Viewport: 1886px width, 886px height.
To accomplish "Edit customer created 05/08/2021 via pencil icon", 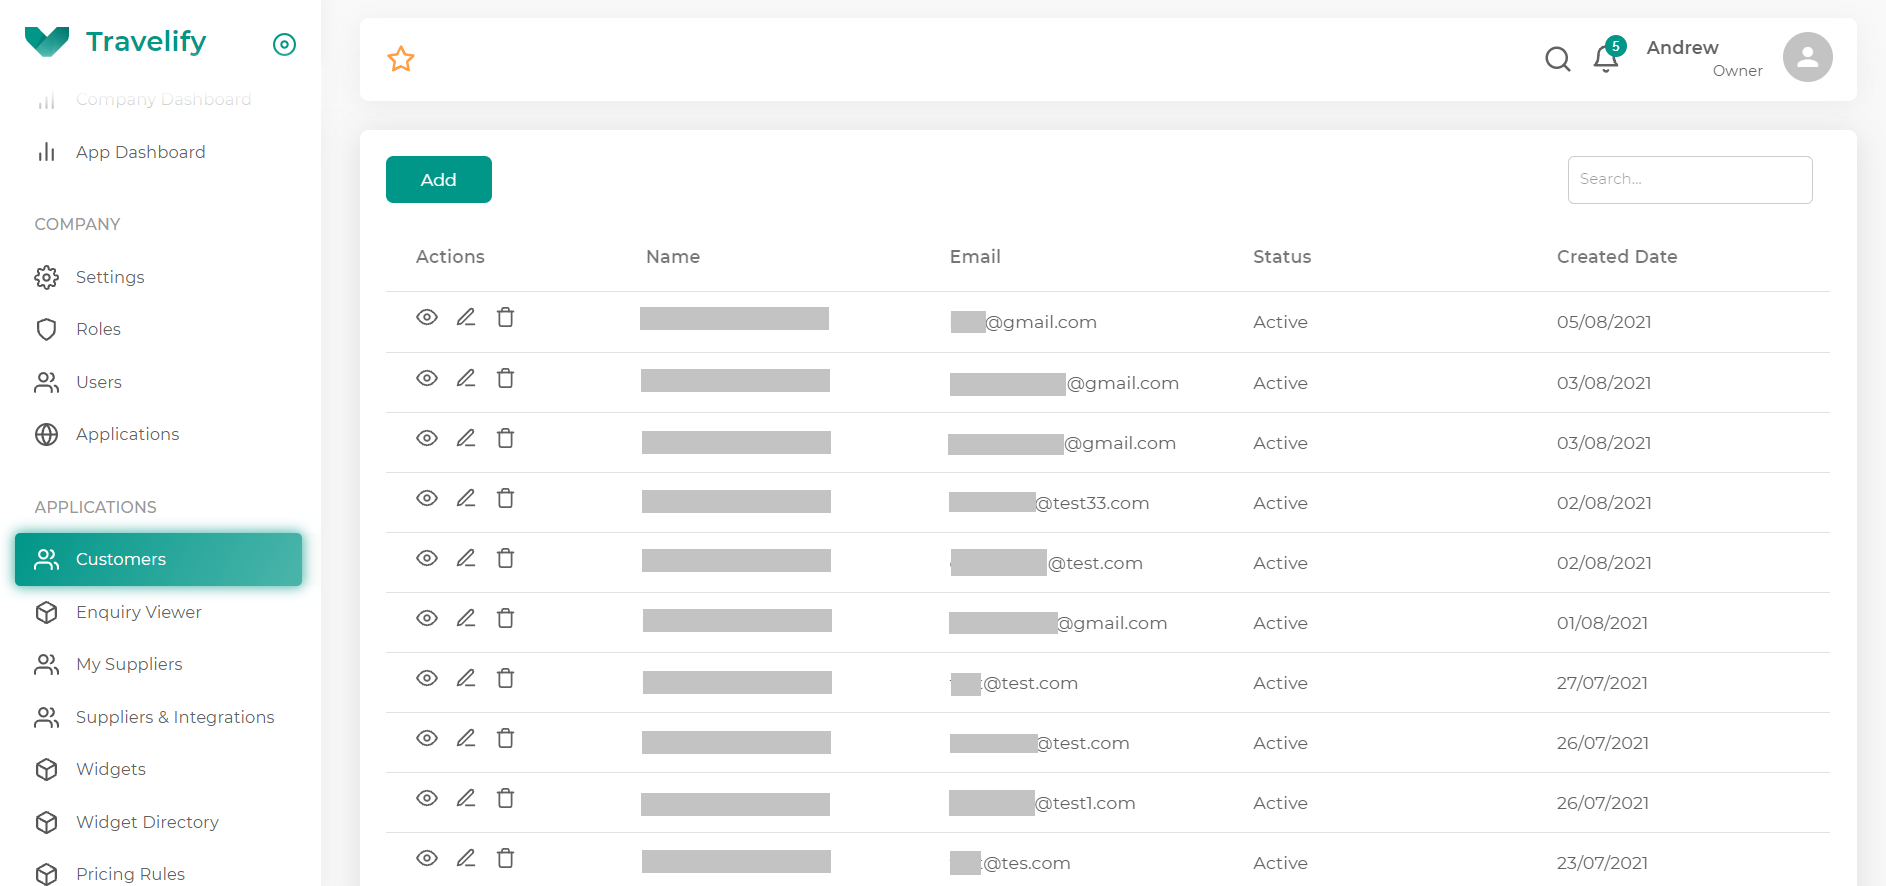I will coord(466,317).
